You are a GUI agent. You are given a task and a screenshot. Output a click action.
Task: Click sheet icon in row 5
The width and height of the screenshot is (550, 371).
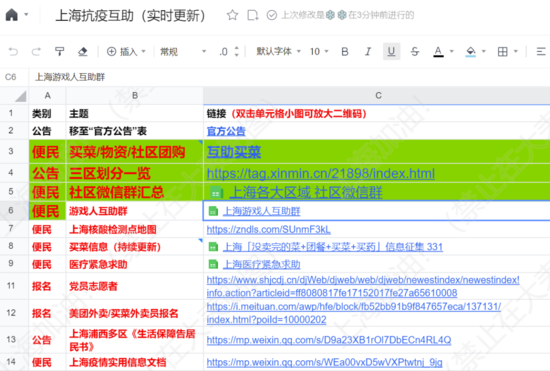[216, 192]
